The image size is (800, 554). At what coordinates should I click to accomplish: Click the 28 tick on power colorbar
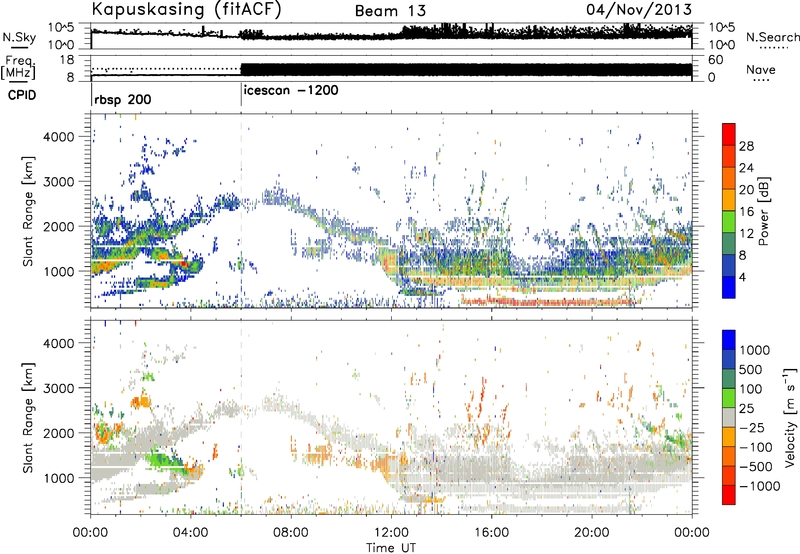point(746,146)
